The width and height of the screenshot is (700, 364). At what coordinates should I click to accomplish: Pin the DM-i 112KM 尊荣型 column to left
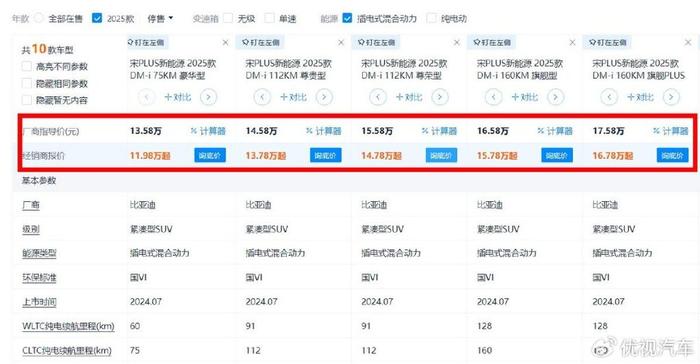378,42
